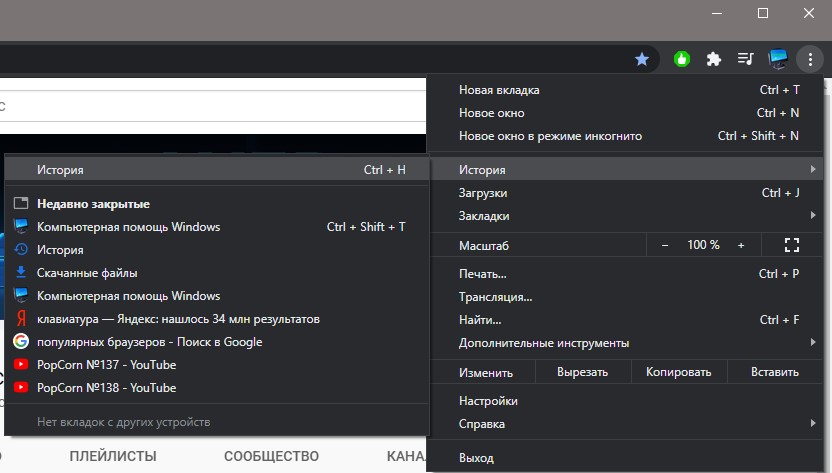
Task: Switch to СООБЩЕСТВО tab on the page
Action: (x=271, y=456)
